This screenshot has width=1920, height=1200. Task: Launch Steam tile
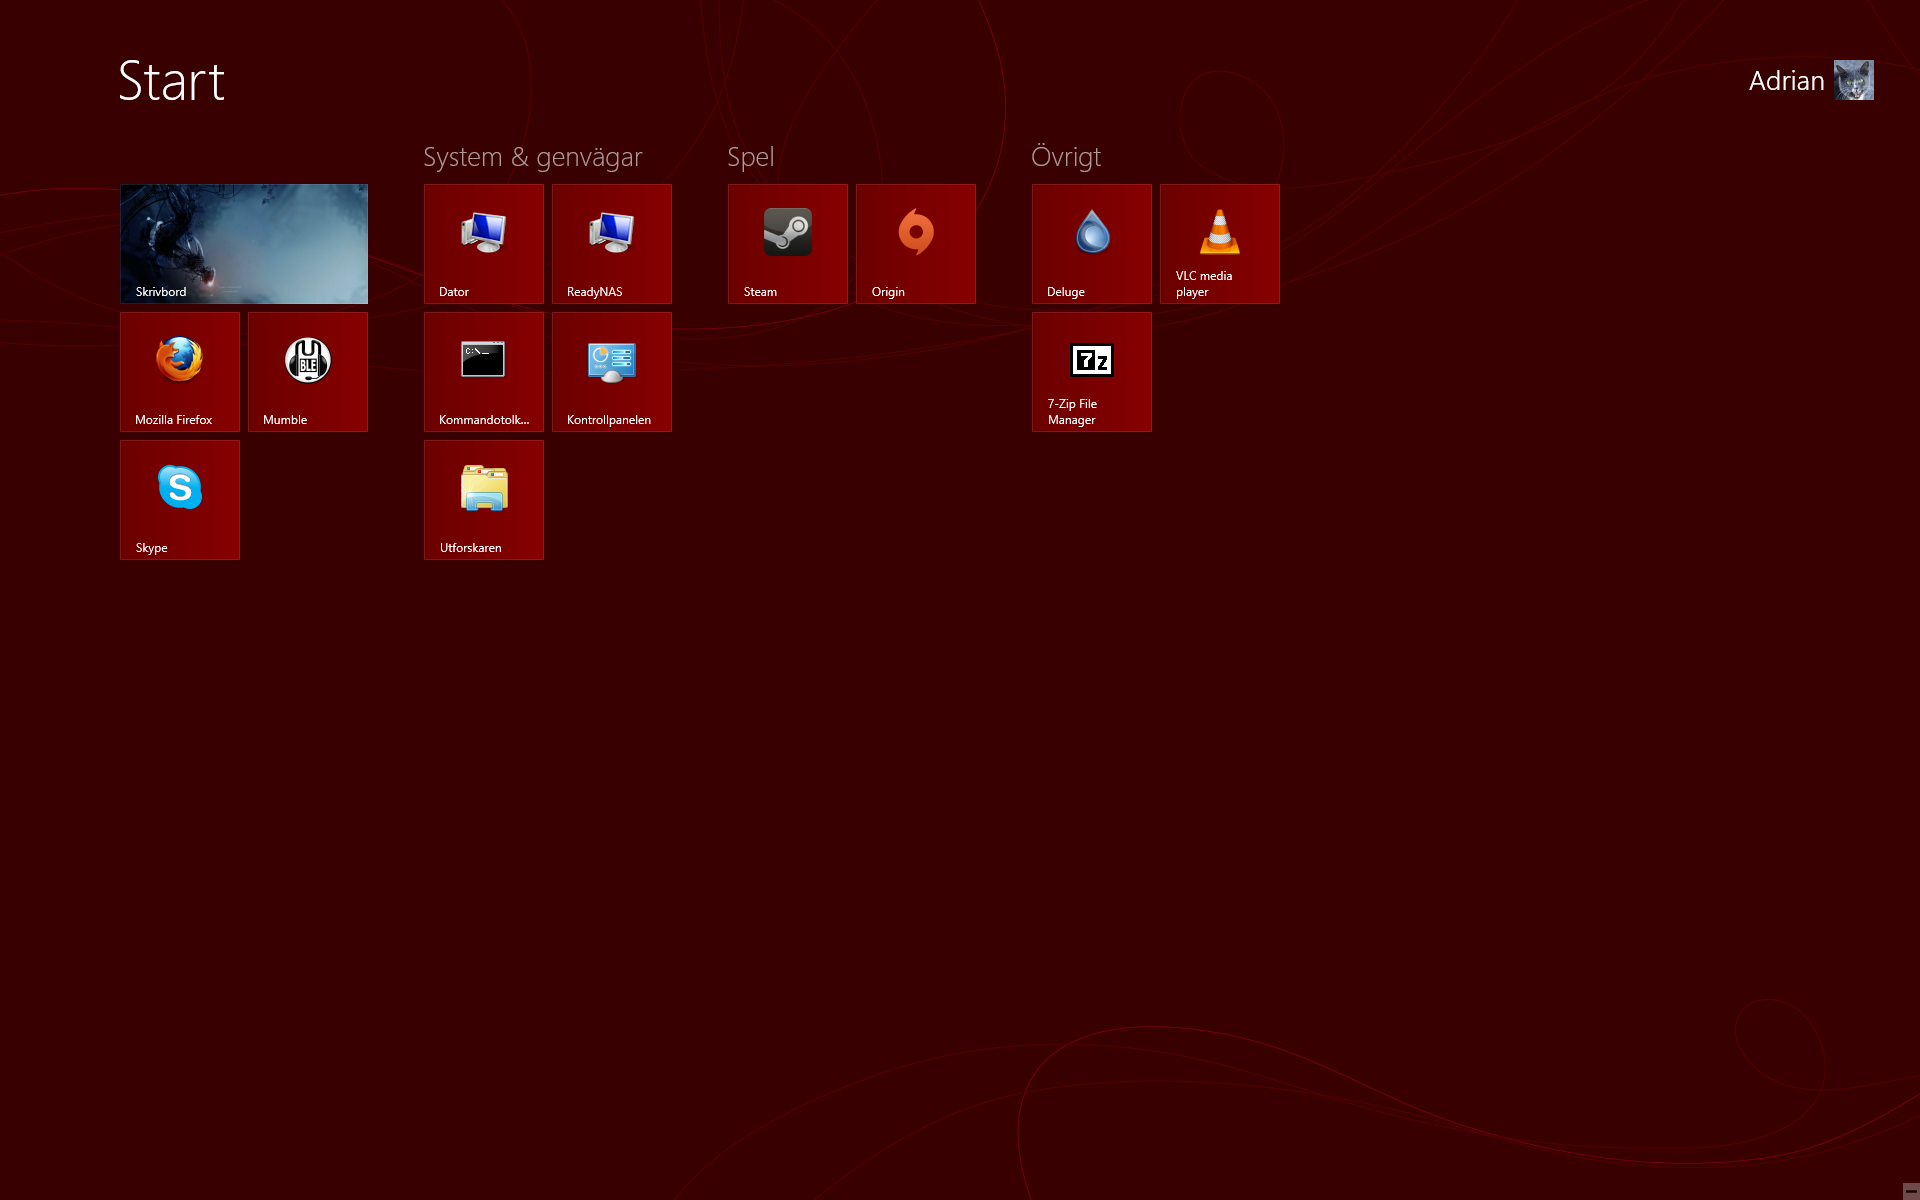(x=788, y=243)
